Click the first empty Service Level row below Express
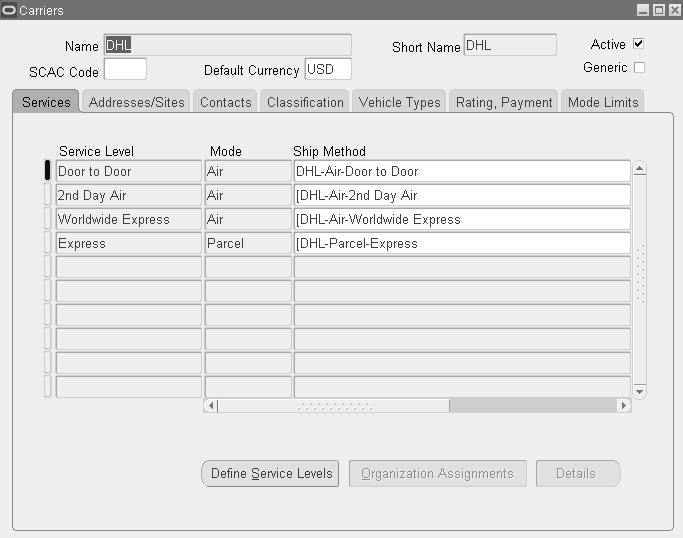683x538 pixels. coord(128,267)
